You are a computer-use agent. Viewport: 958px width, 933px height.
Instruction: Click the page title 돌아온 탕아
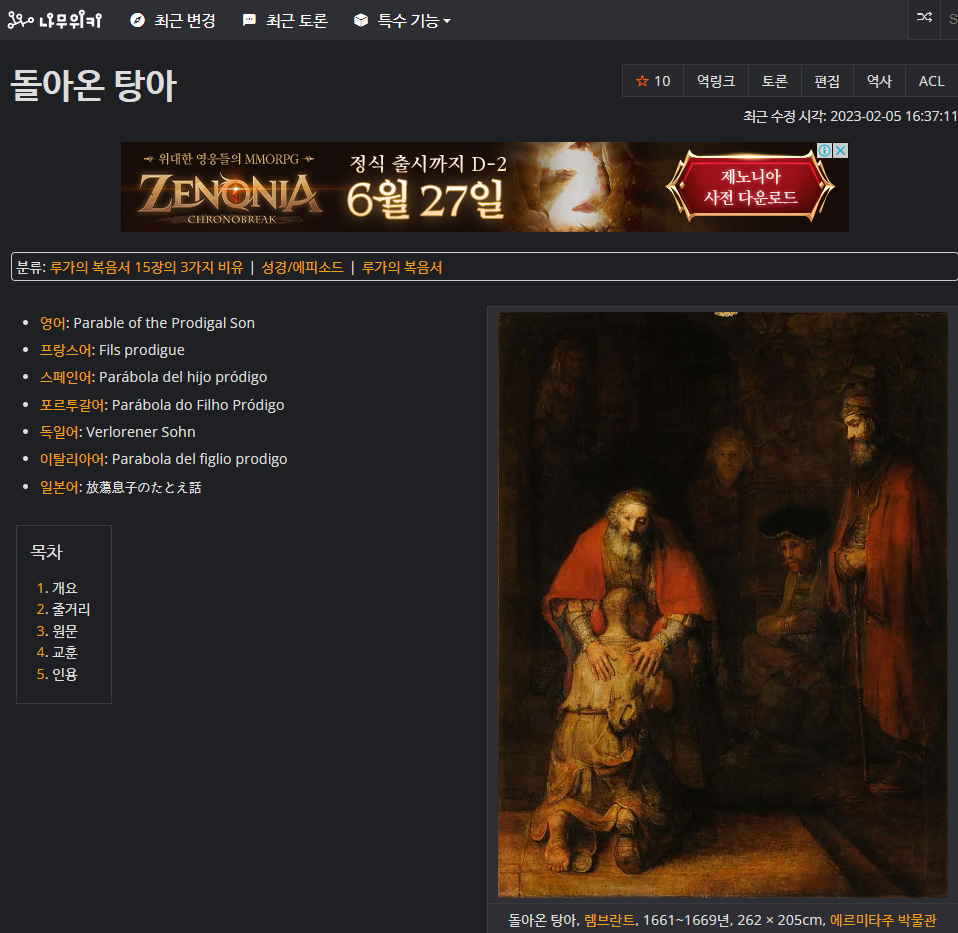(93, 85)
